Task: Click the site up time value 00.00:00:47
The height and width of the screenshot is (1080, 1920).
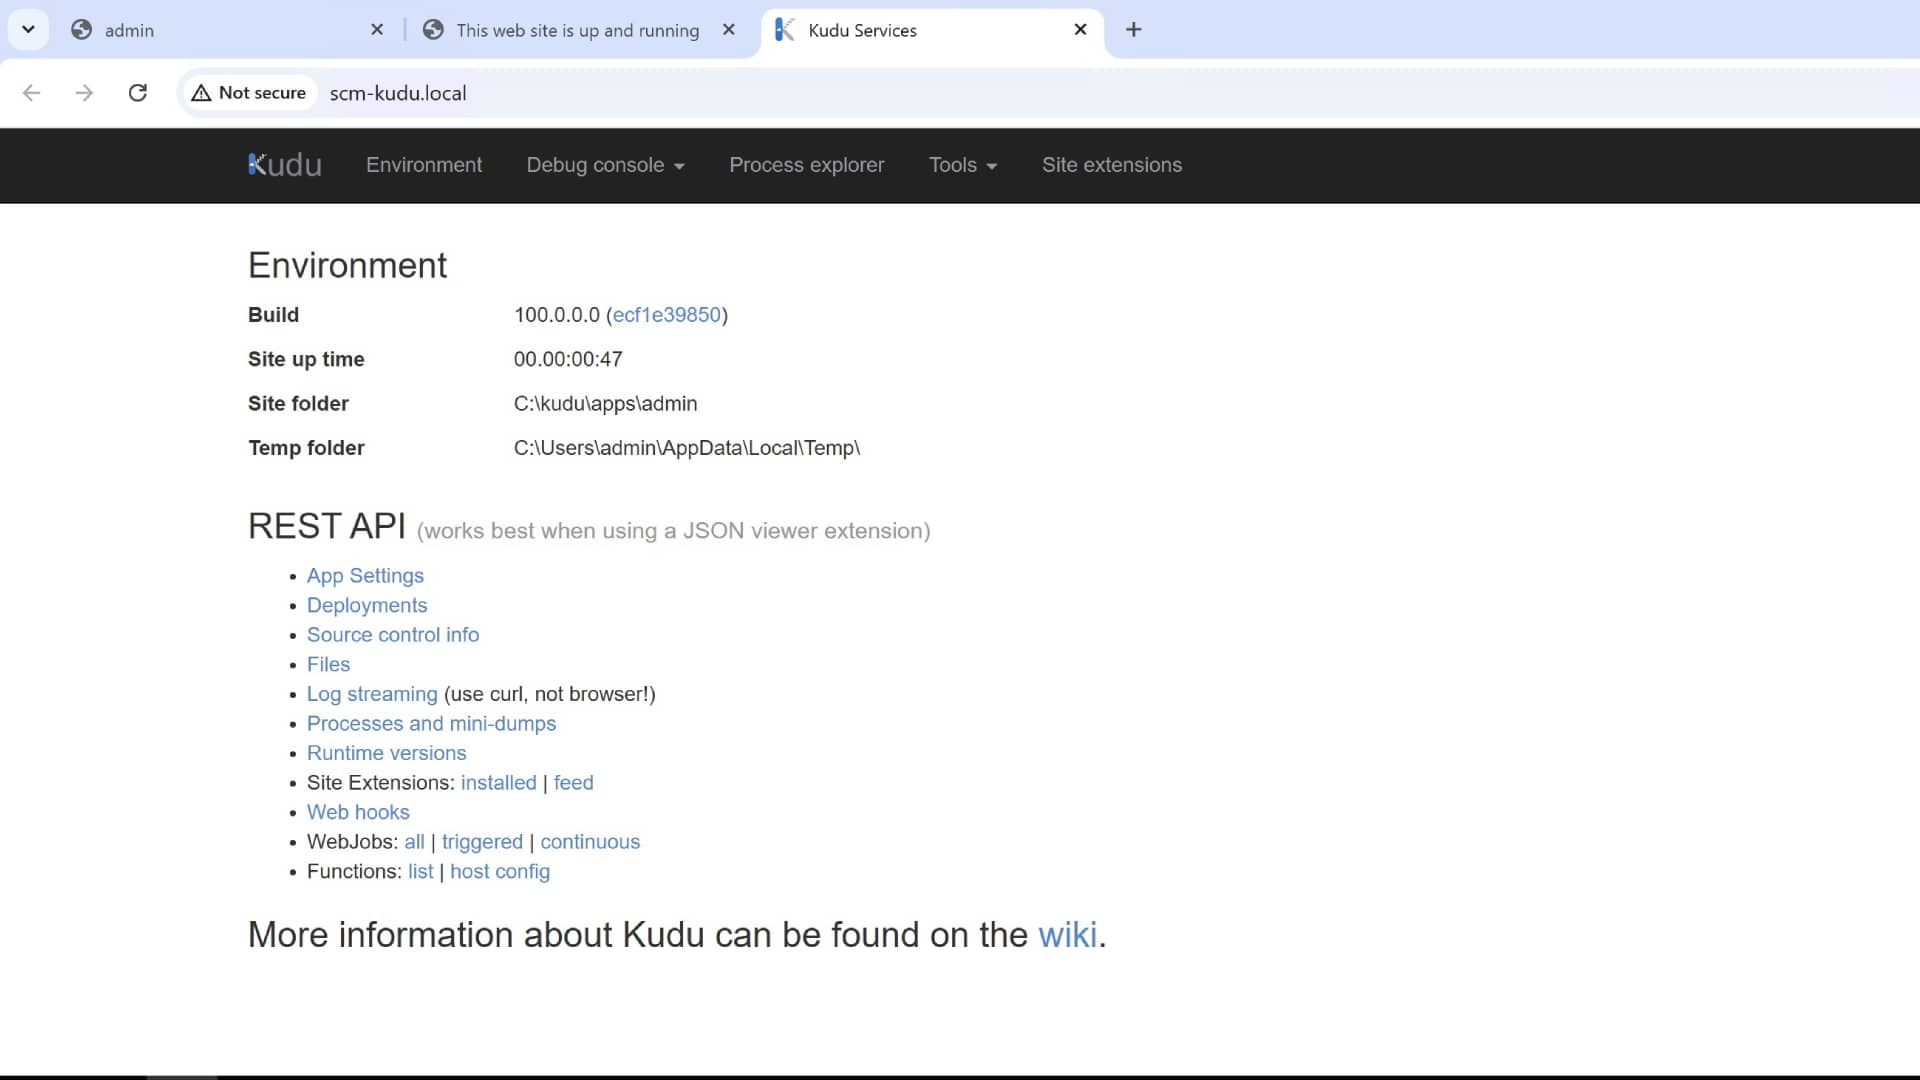Action: pos(568,359)
